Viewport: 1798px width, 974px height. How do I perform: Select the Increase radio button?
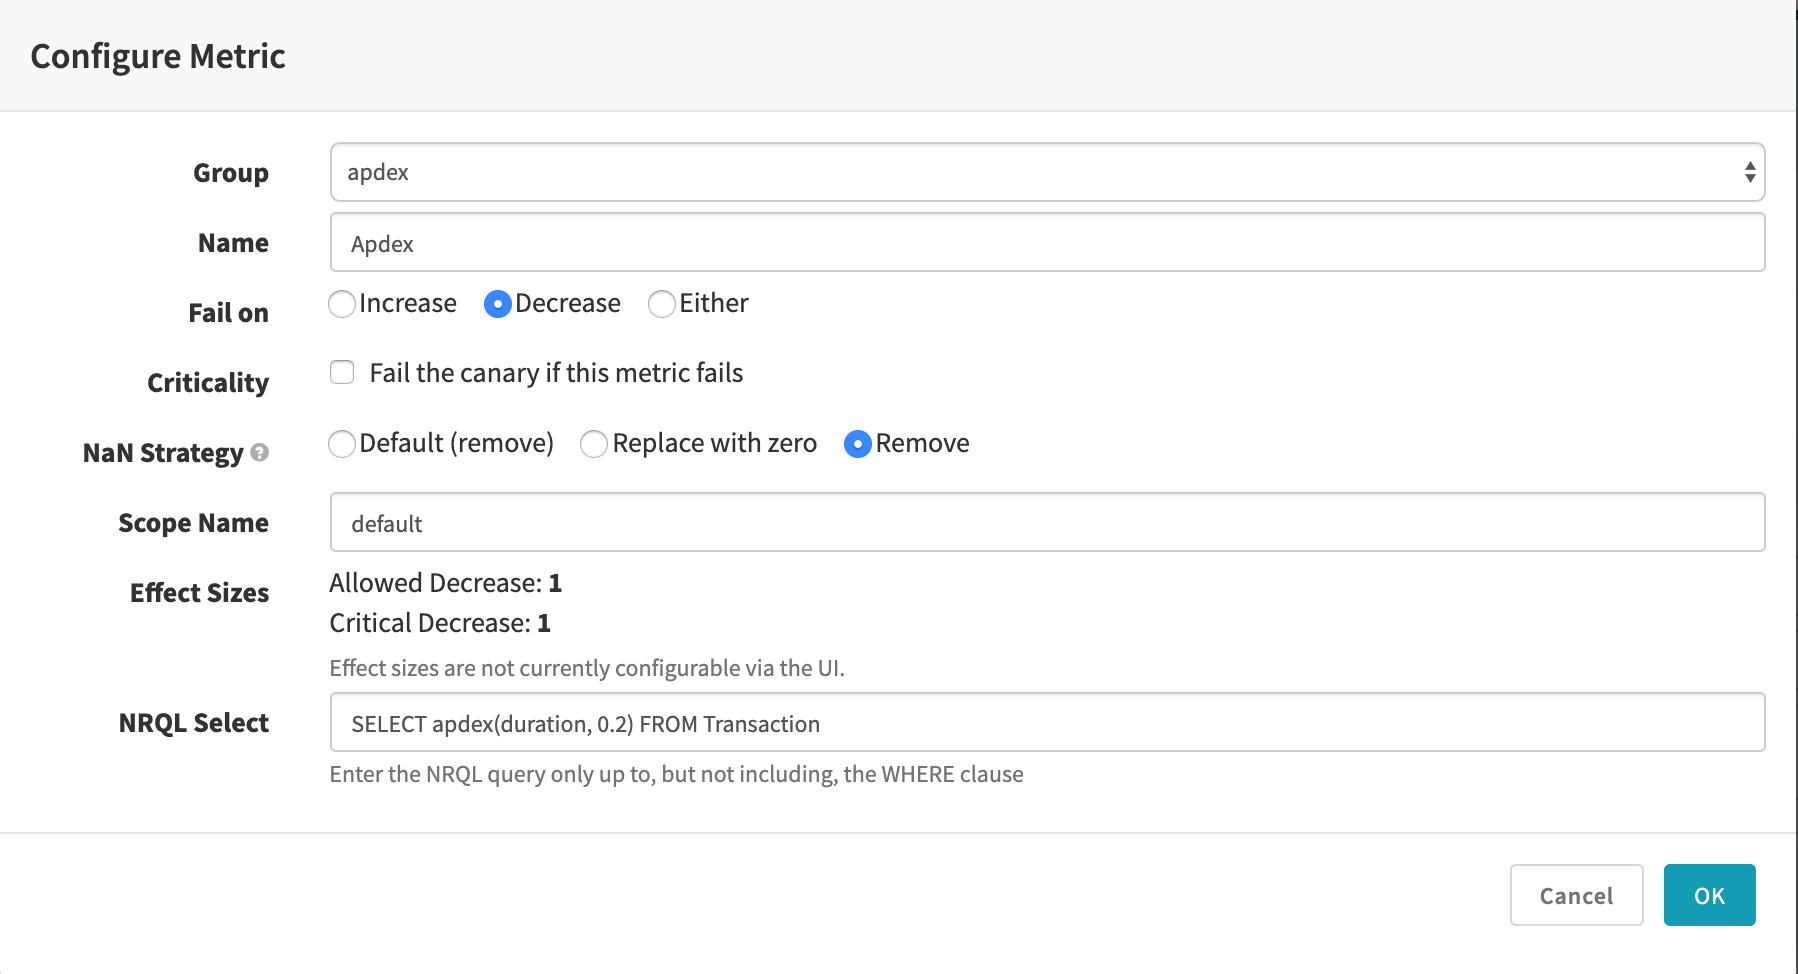342,304
